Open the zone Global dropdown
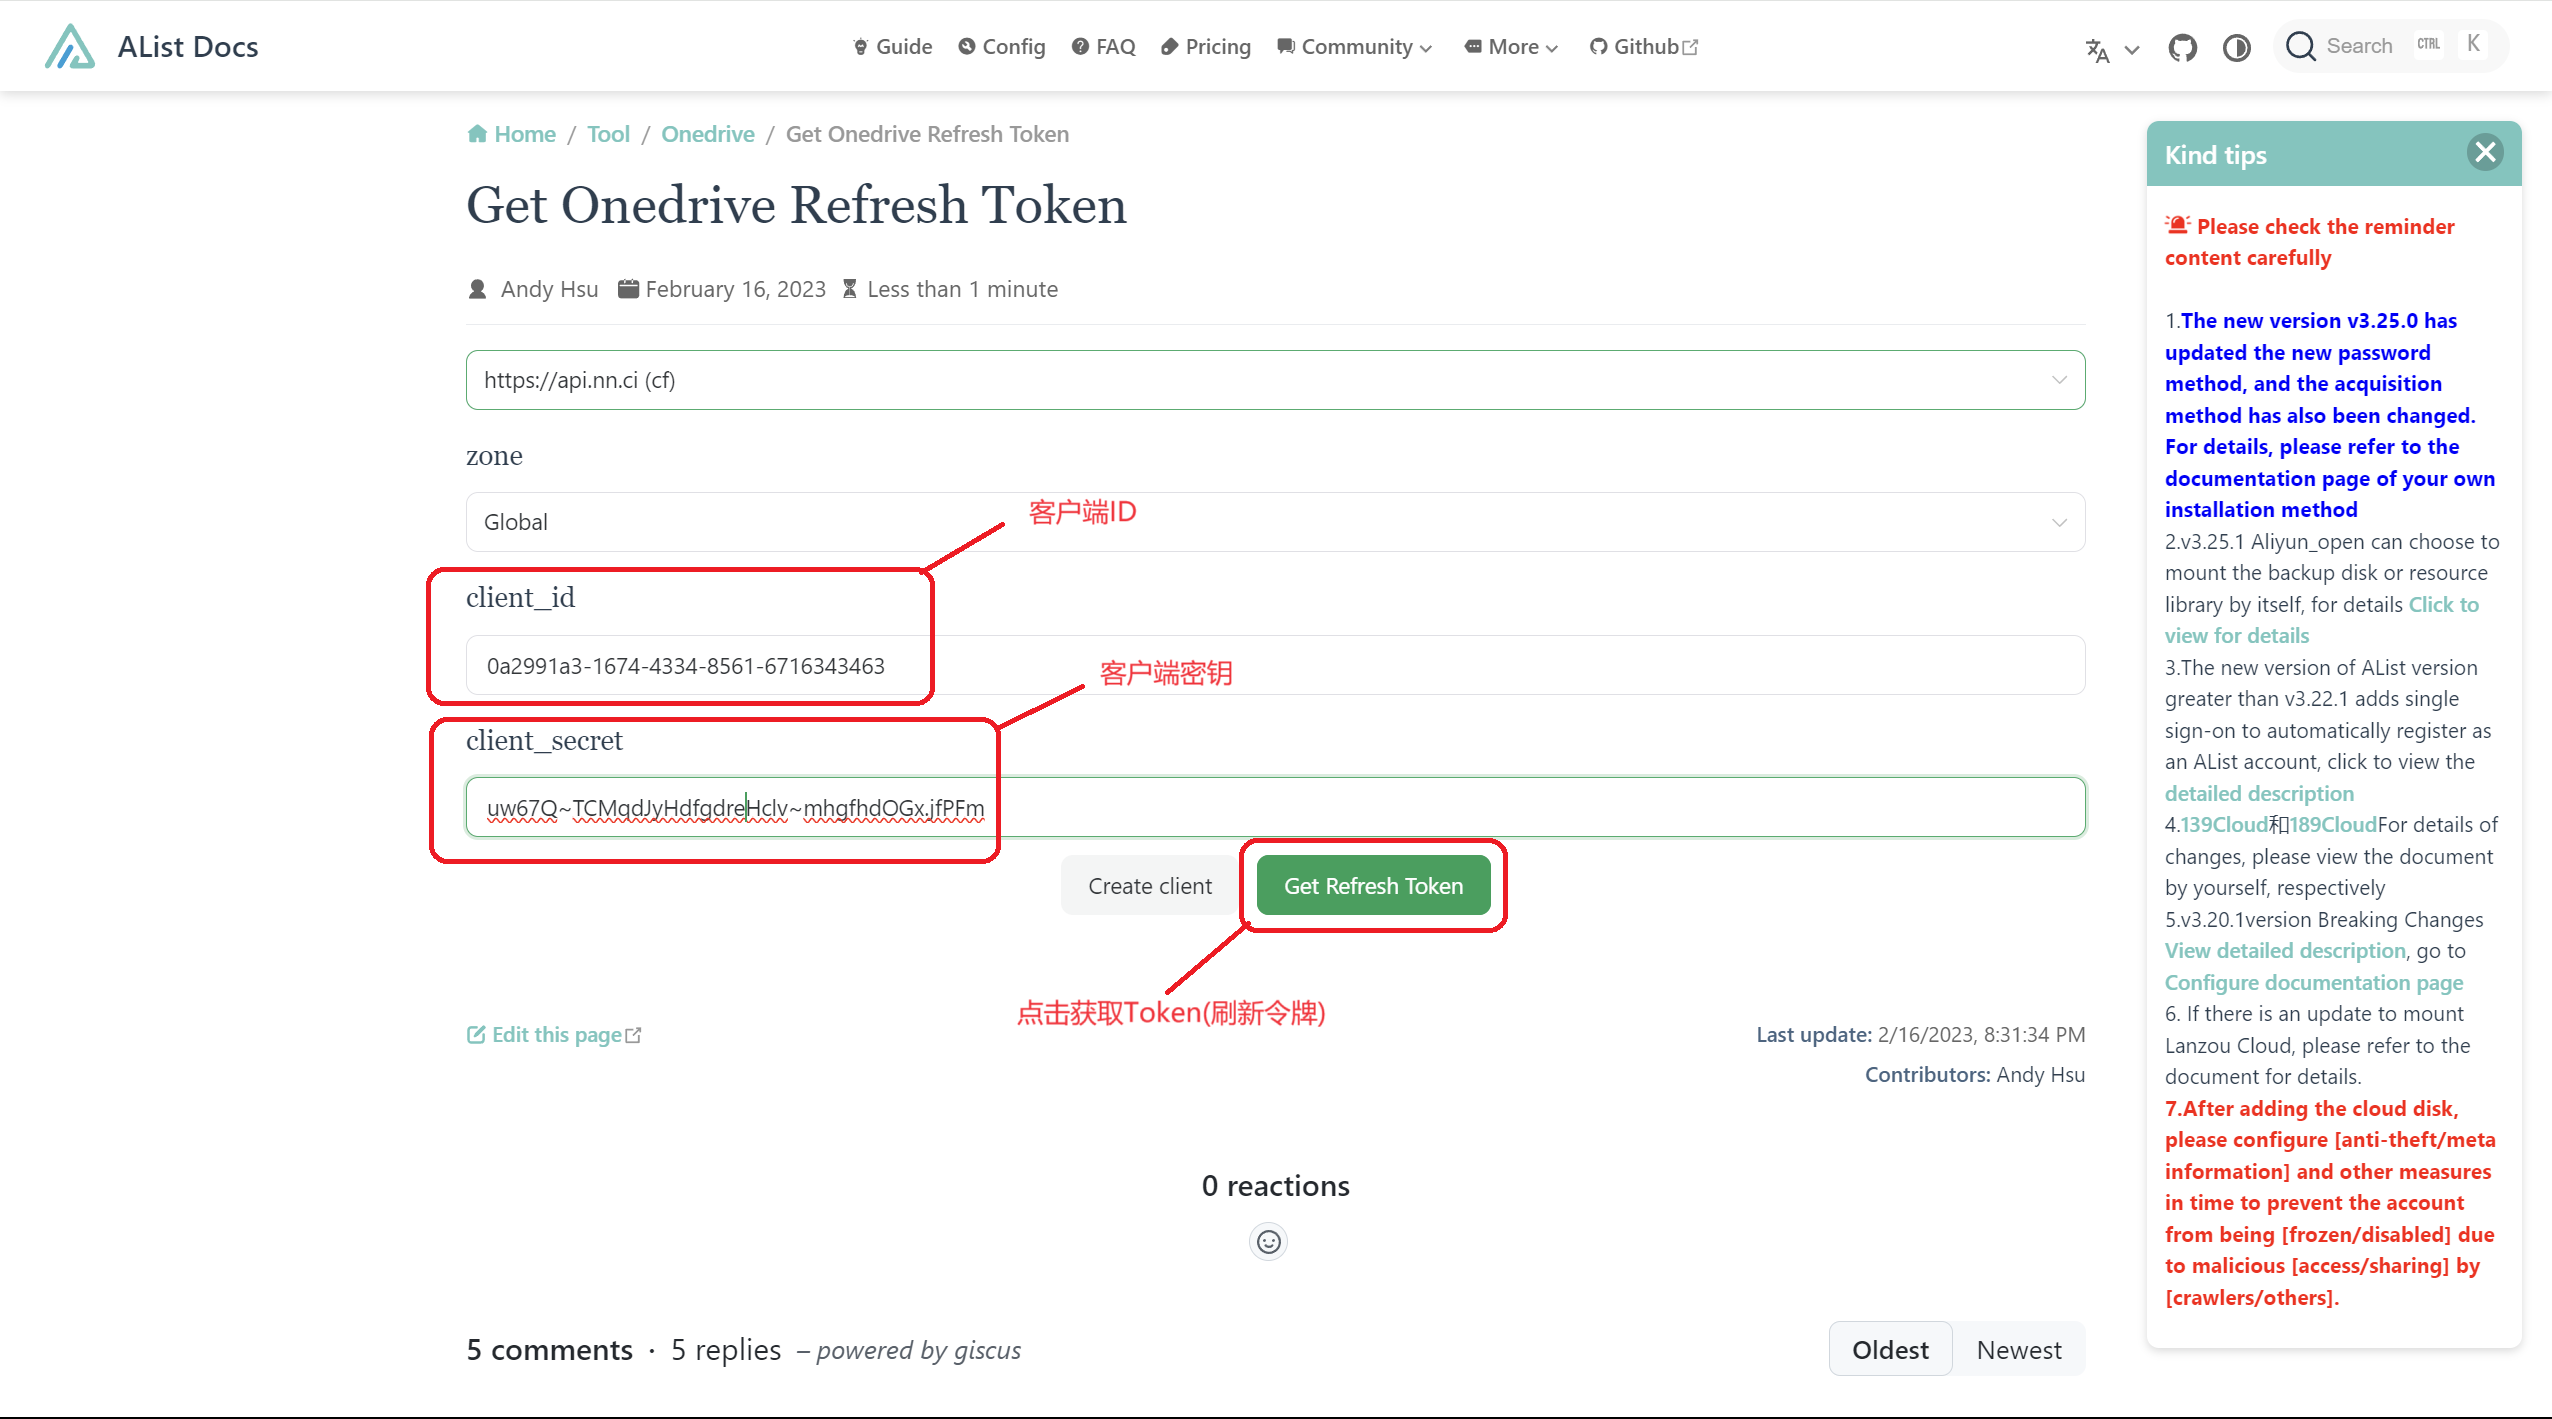2552x1419 pixels. pyautogui.click(x=1275, y=522)
